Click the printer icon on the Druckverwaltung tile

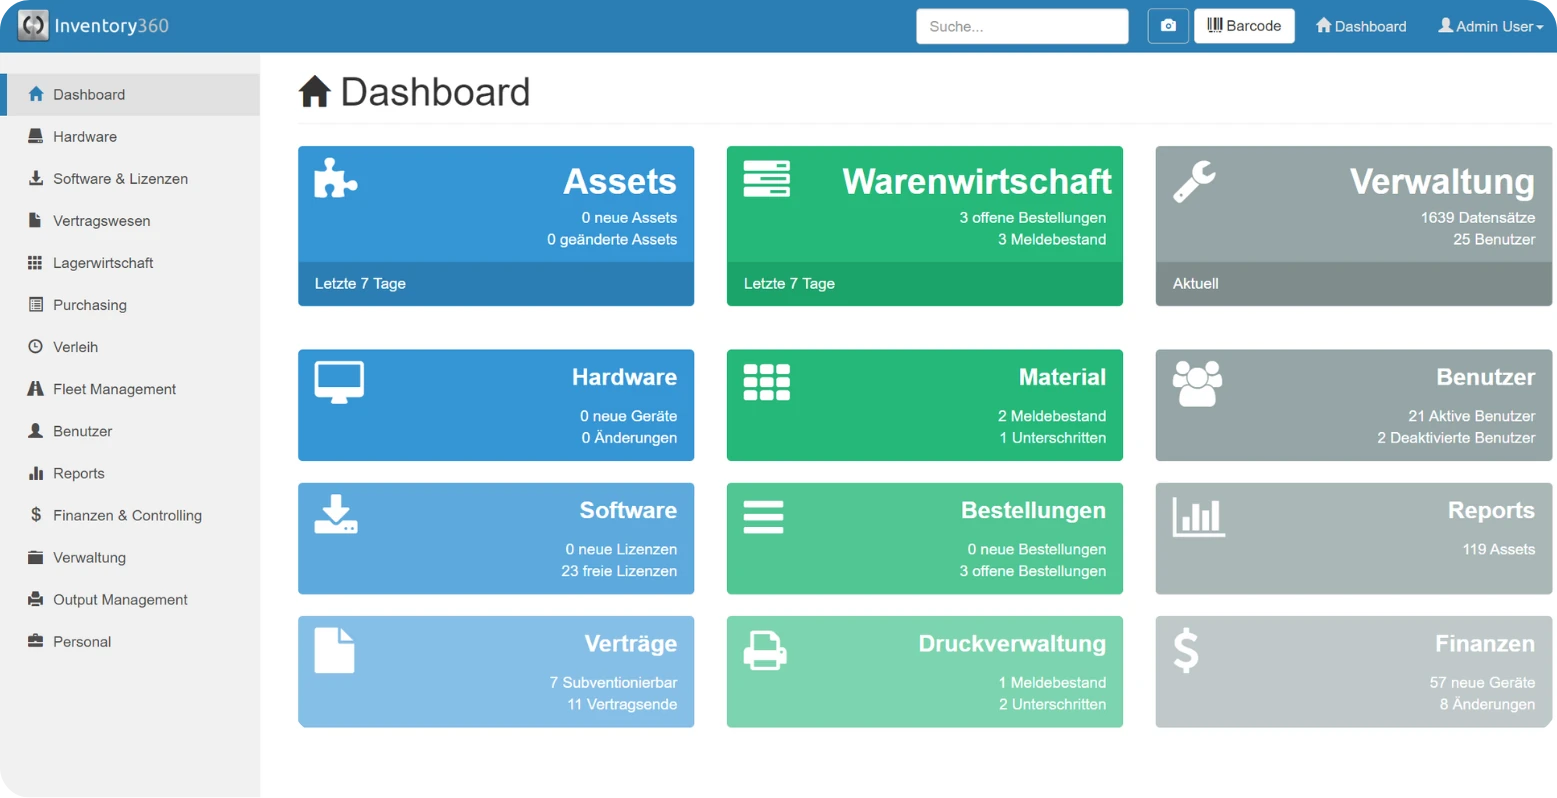pyautogui.click(x=765, y=650)
